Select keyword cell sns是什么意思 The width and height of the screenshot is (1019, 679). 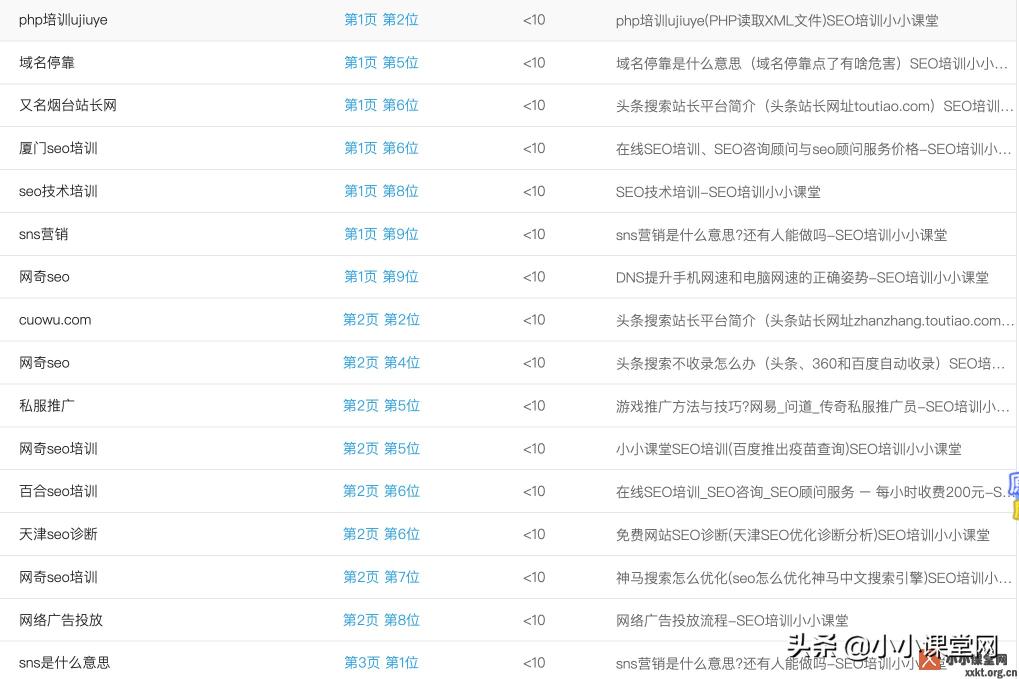64,663
